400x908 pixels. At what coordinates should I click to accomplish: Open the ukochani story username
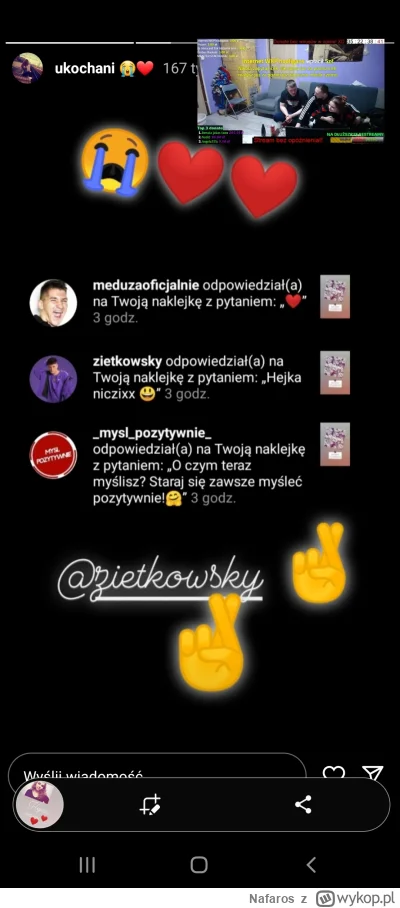85,68
